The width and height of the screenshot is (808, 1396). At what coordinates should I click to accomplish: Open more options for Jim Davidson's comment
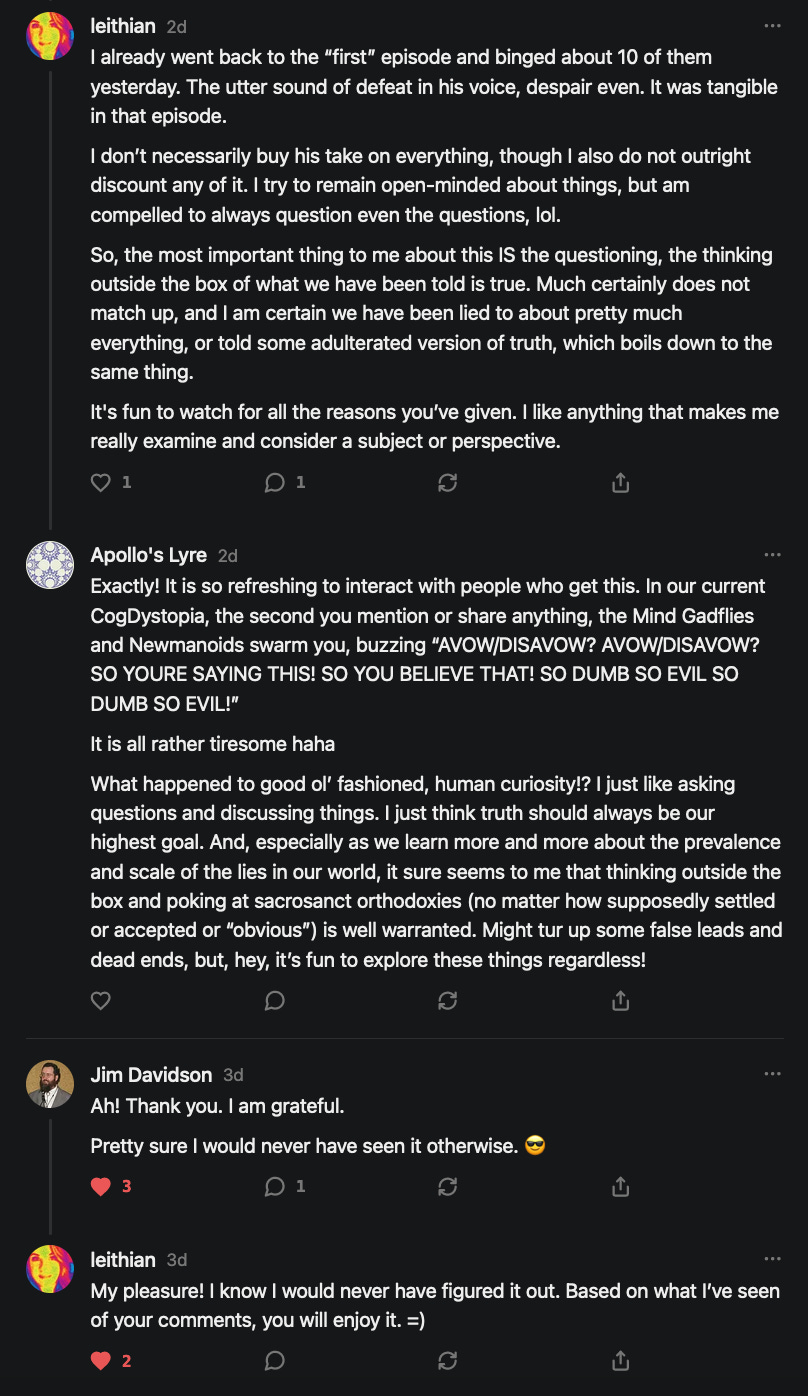772,1074
